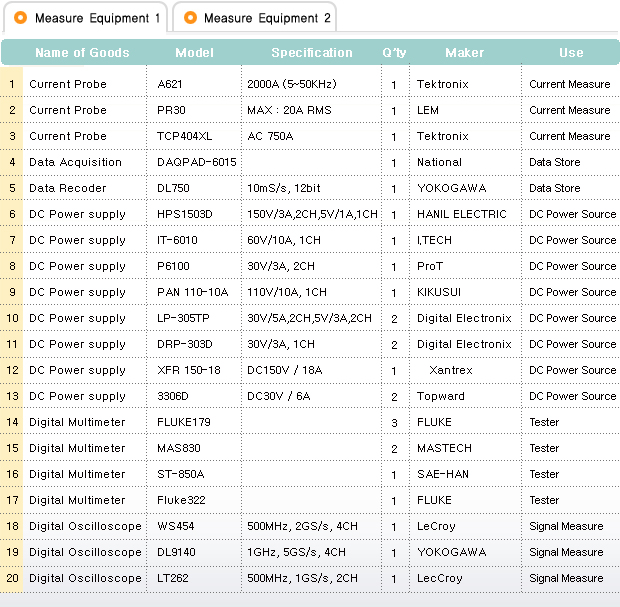Viewport: 620px width, 607px height.
Task: Click maker ProT
Action: point(430,266)
